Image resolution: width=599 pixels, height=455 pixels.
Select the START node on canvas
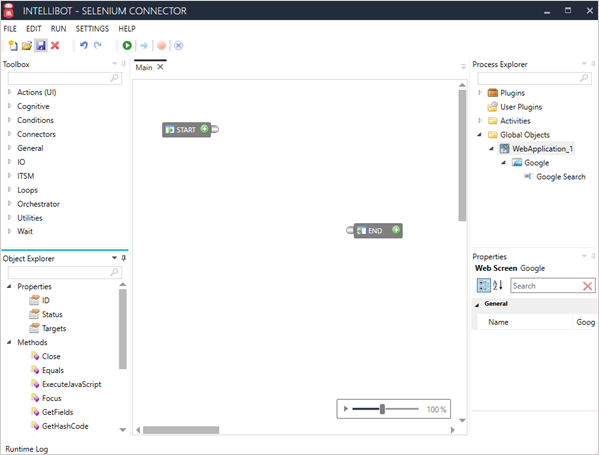pos(186,130)
